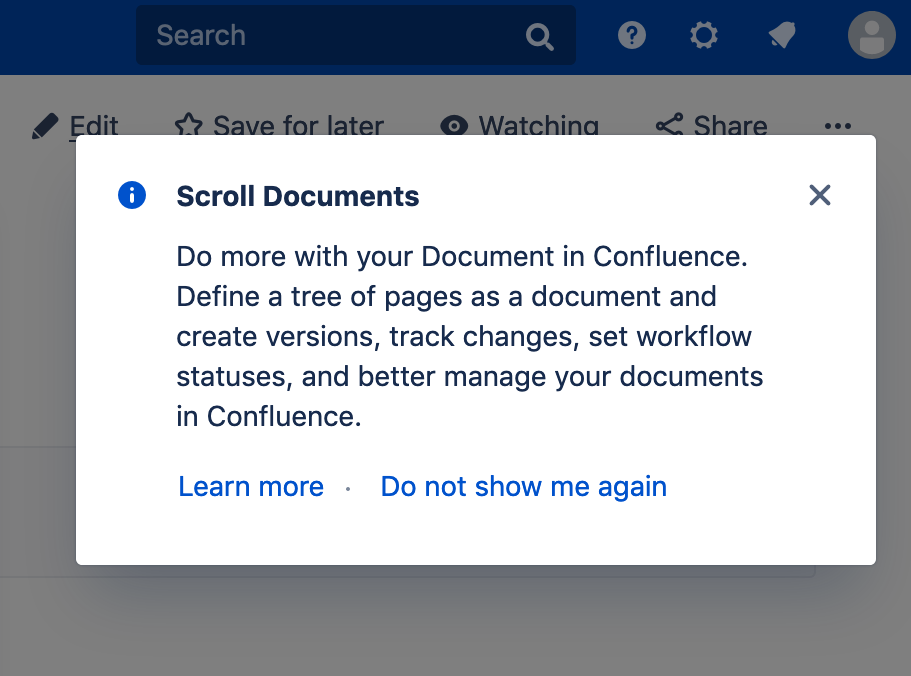
Task: Open the settings gear icon
Action: pyautogui.click(x=704, y=35)
